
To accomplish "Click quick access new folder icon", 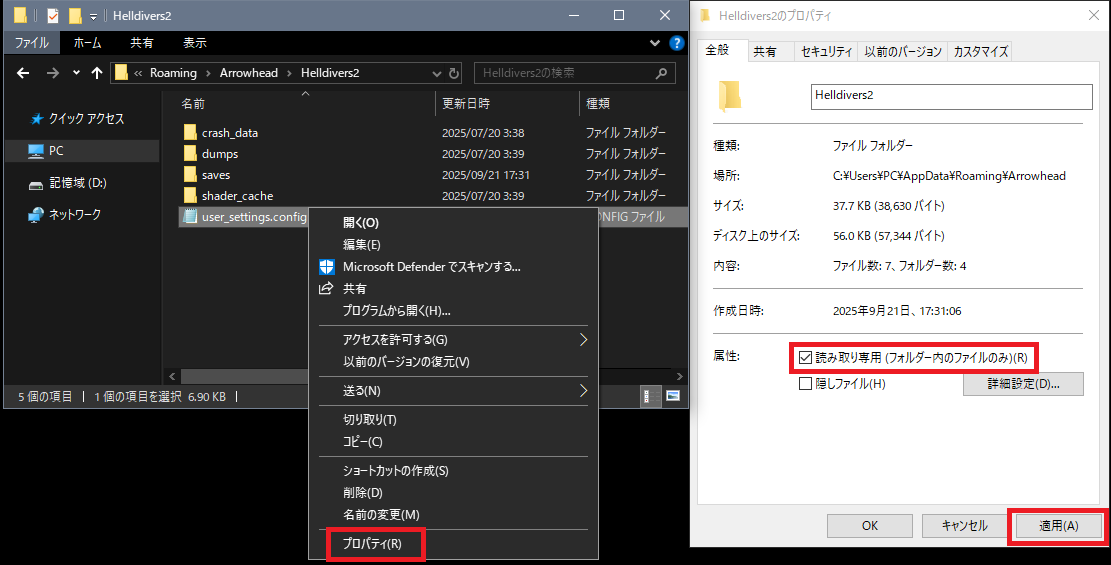I will click(x=74, y=15).
